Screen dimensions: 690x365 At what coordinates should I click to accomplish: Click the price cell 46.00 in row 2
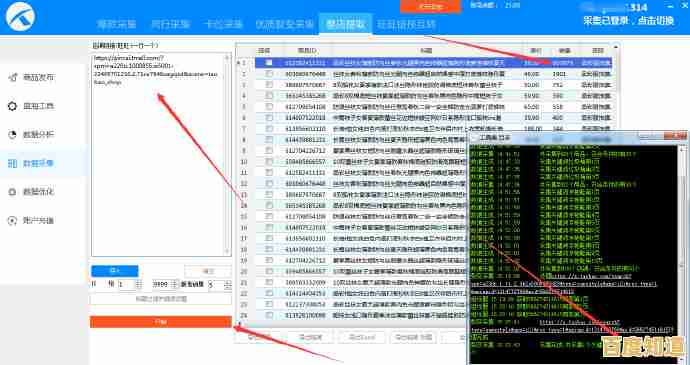click(532, 74)
